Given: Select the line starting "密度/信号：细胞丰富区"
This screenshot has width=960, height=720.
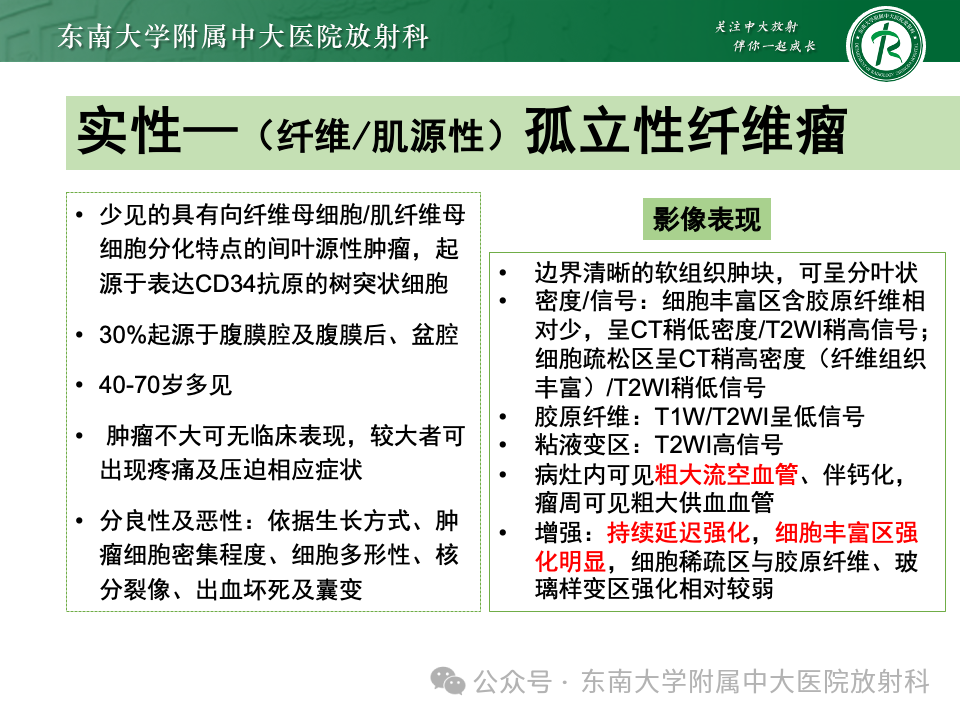Looking at the screenshot, I should pos(730,301).
